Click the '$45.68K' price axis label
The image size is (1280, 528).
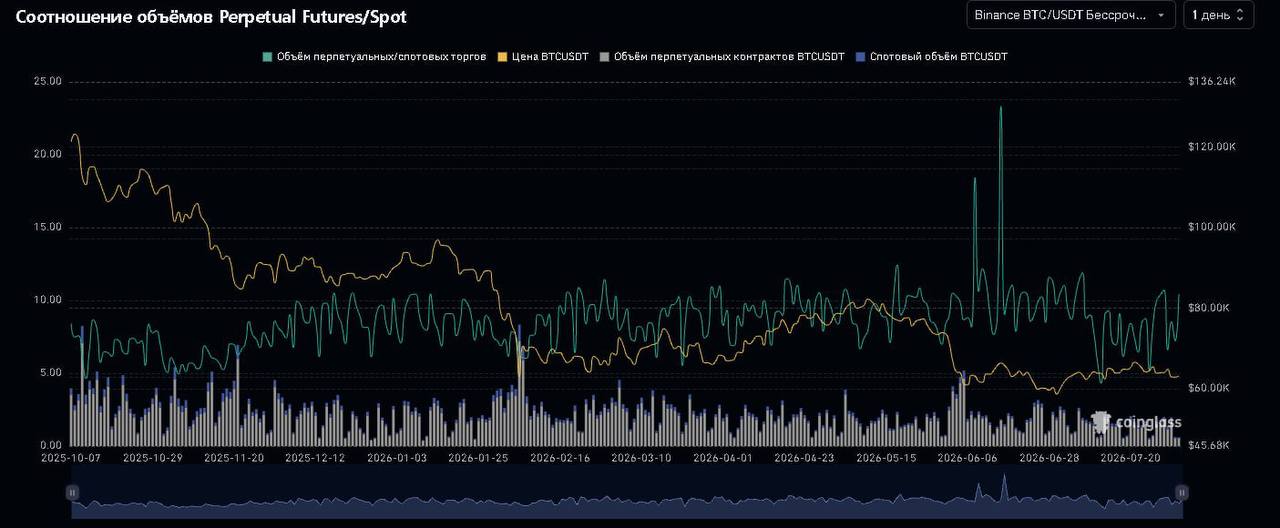(1210, 445)
